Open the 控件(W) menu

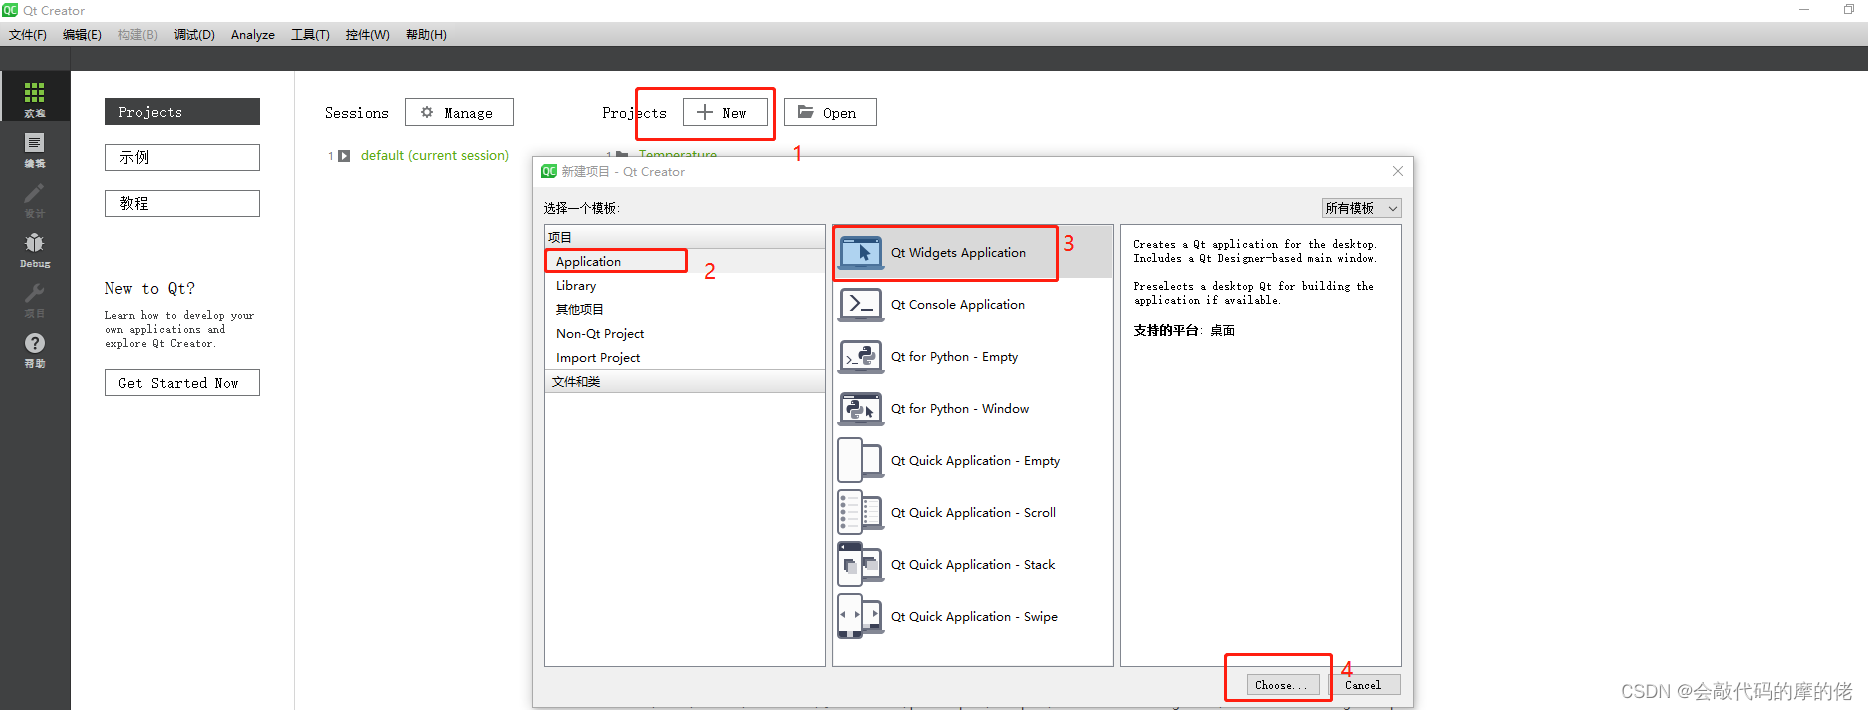(x=367, y=34)
